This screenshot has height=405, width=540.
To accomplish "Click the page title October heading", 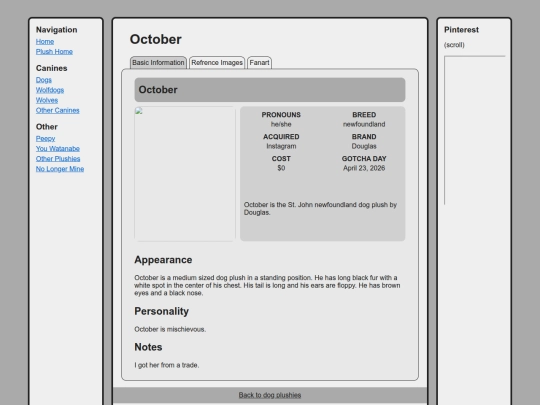I will [x=156, y=39].
